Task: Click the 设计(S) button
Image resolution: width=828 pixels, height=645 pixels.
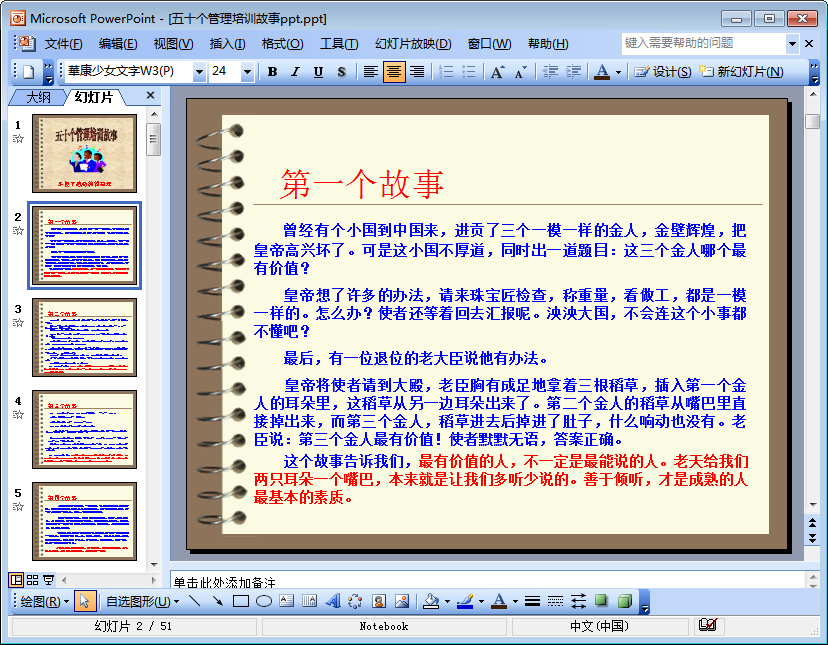Action: point(663,72)
